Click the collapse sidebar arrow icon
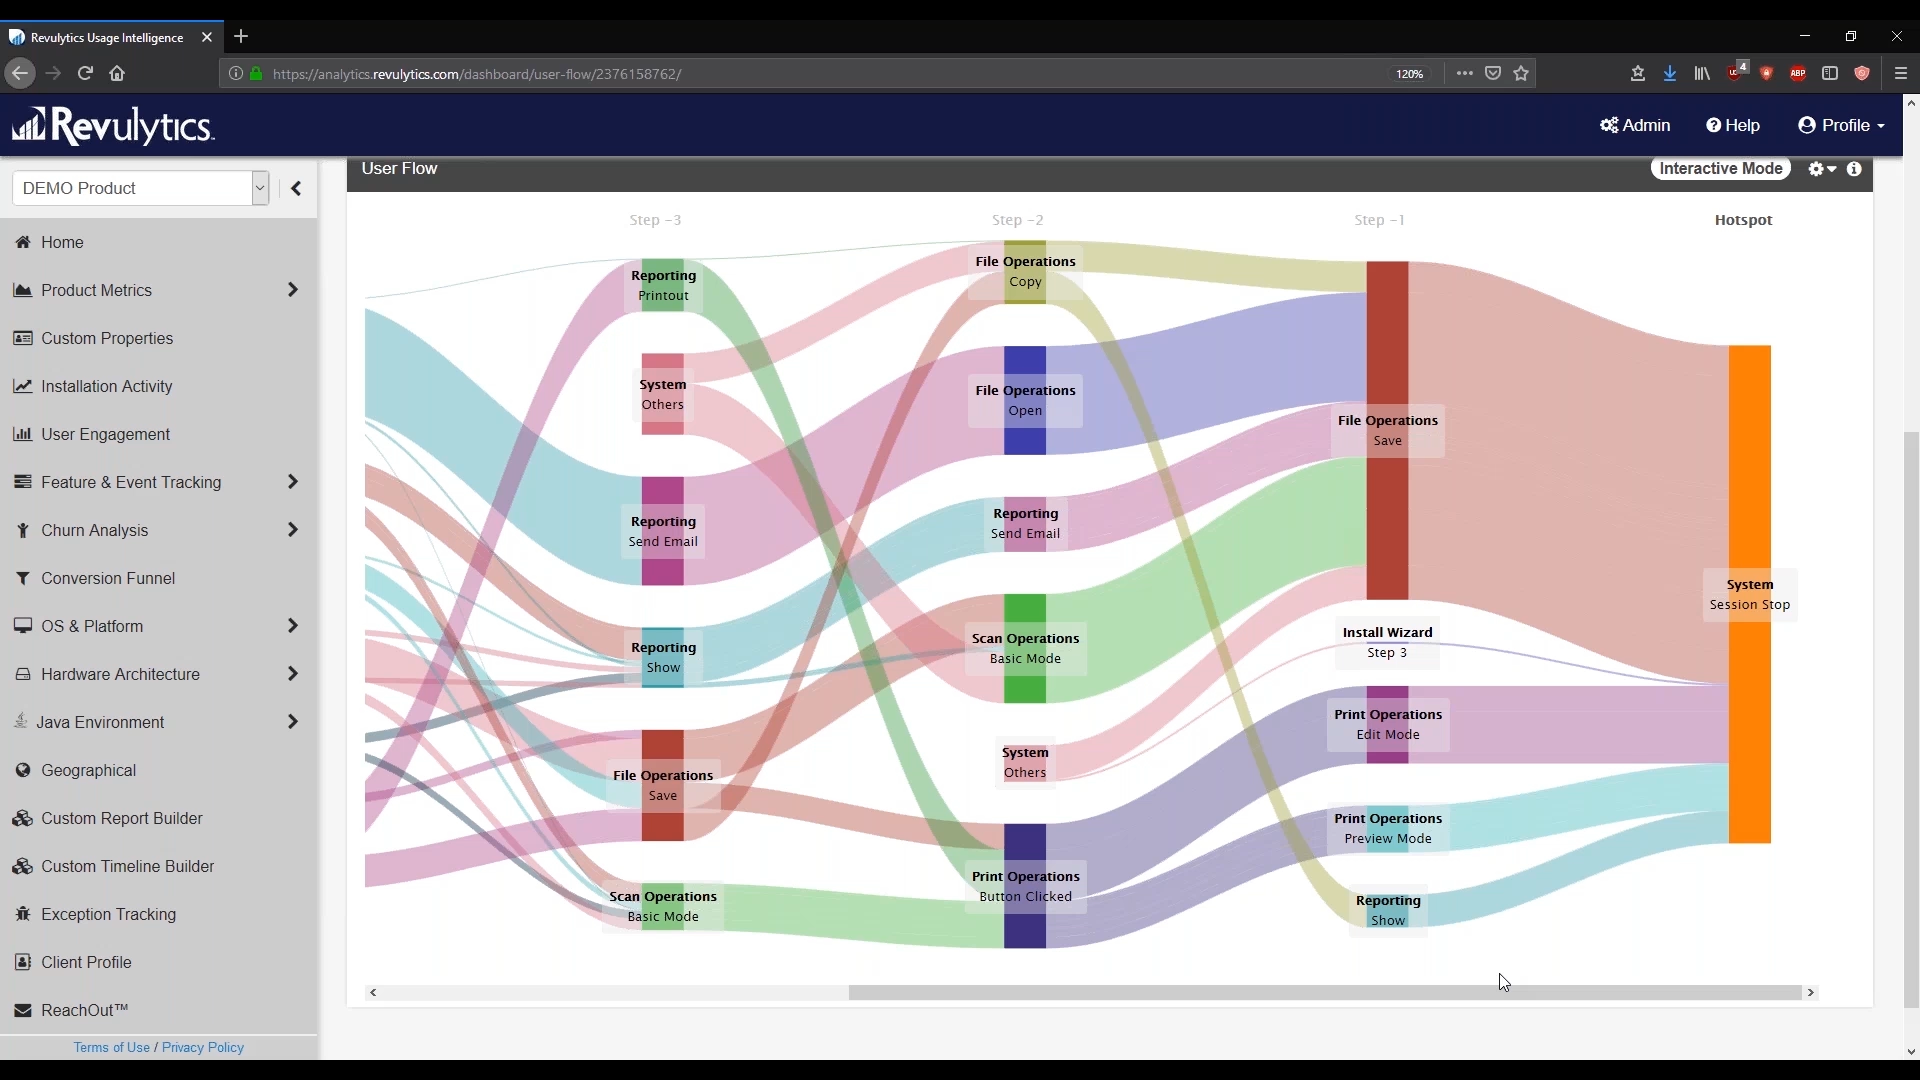 (x=293, y=187)
